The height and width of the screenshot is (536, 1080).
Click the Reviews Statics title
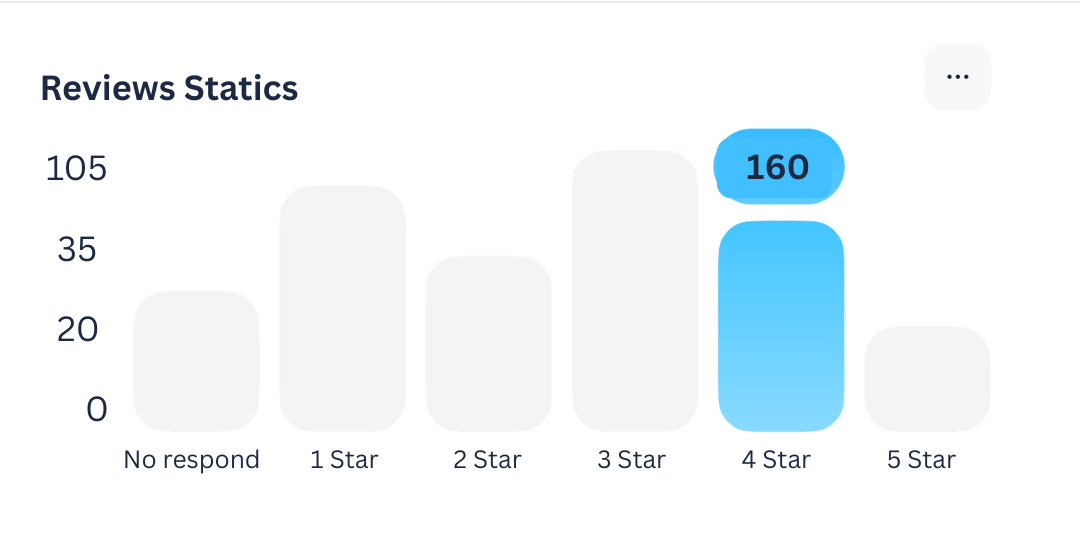169,88
